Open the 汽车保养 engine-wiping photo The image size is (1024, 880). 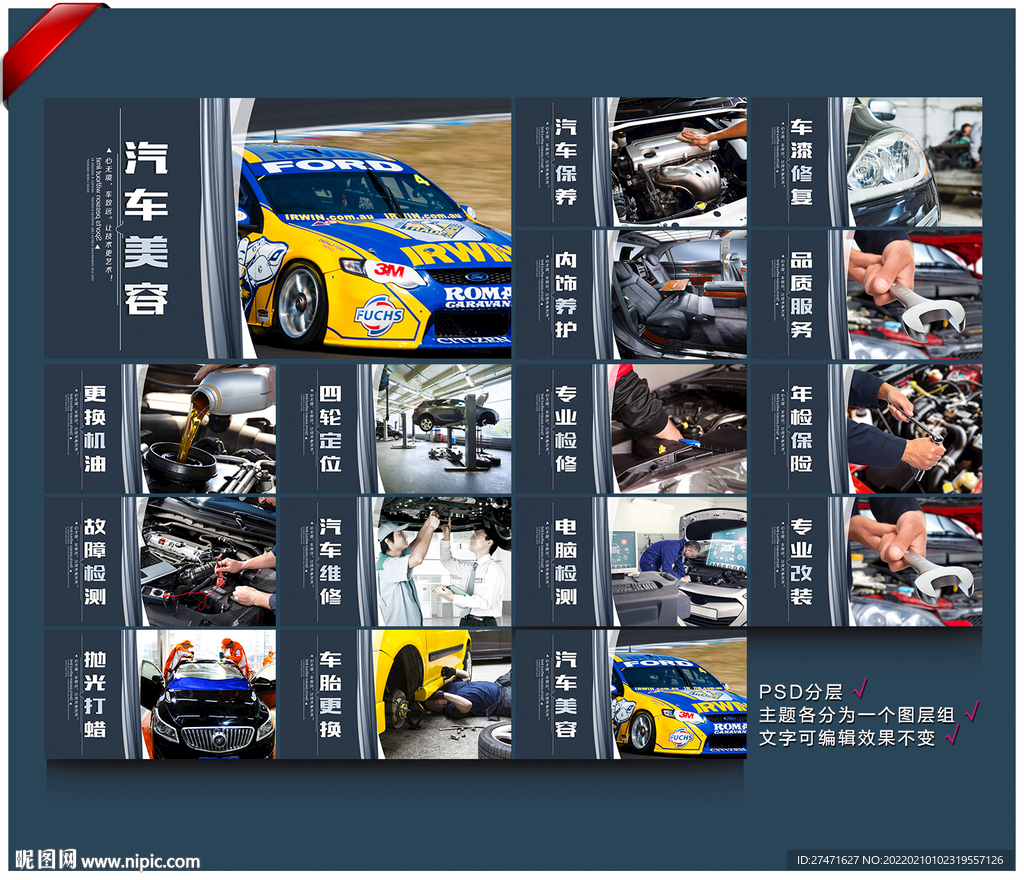pyautogui.click(x=679, y=162)
